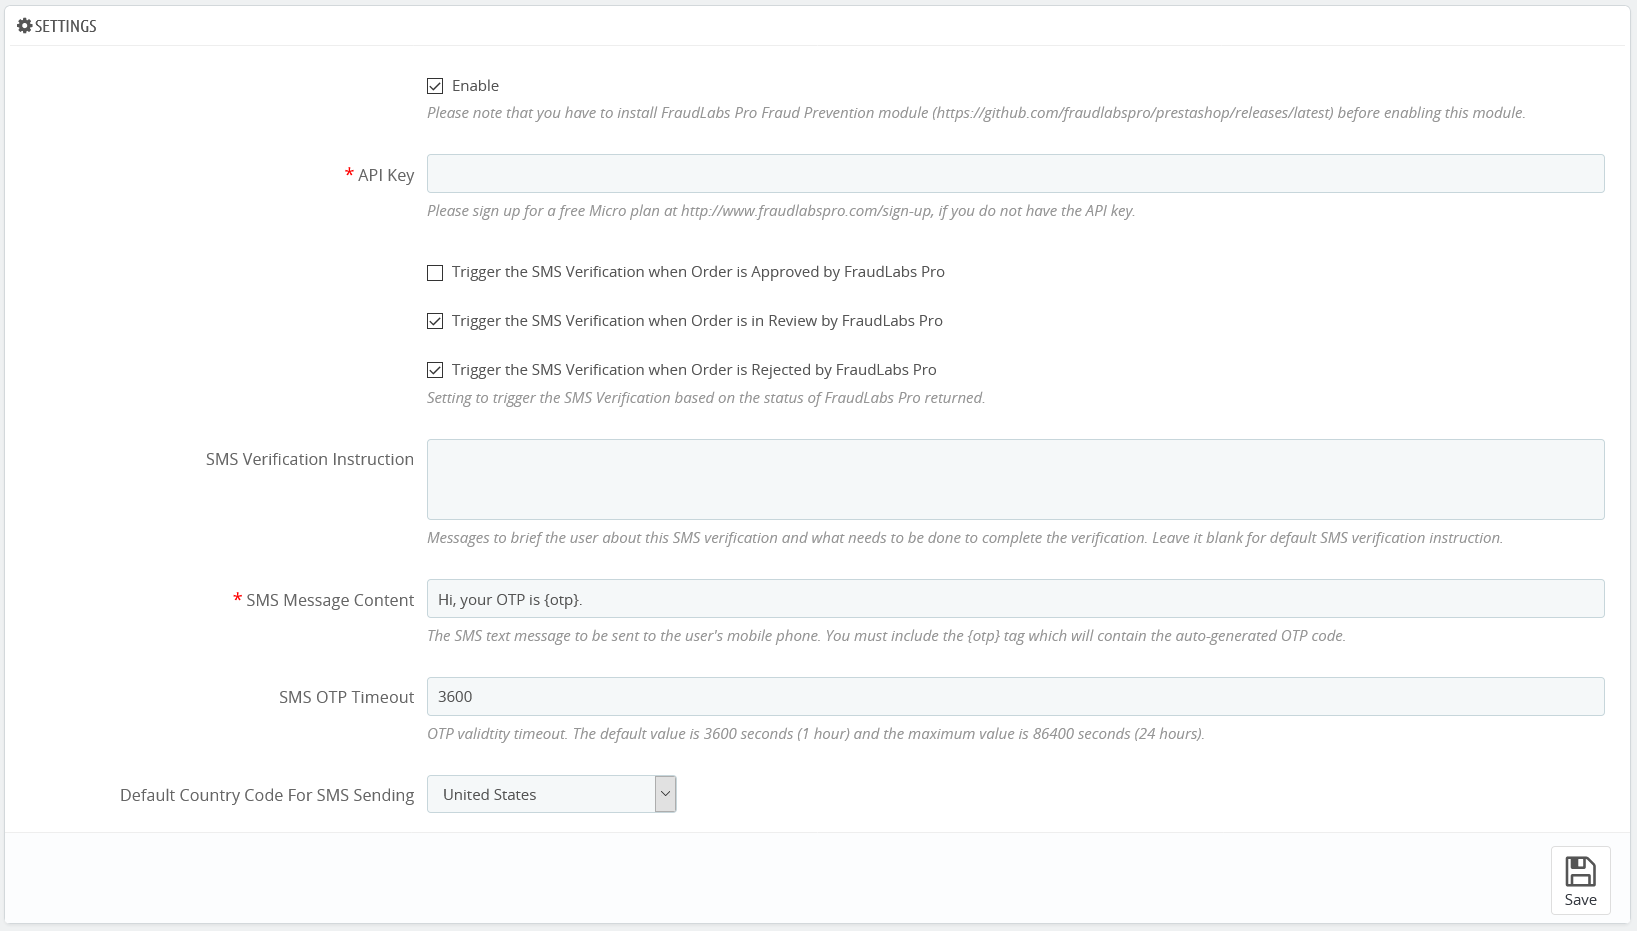
Task: Click OTP validity timeout help text
Action: coord(816,734)
